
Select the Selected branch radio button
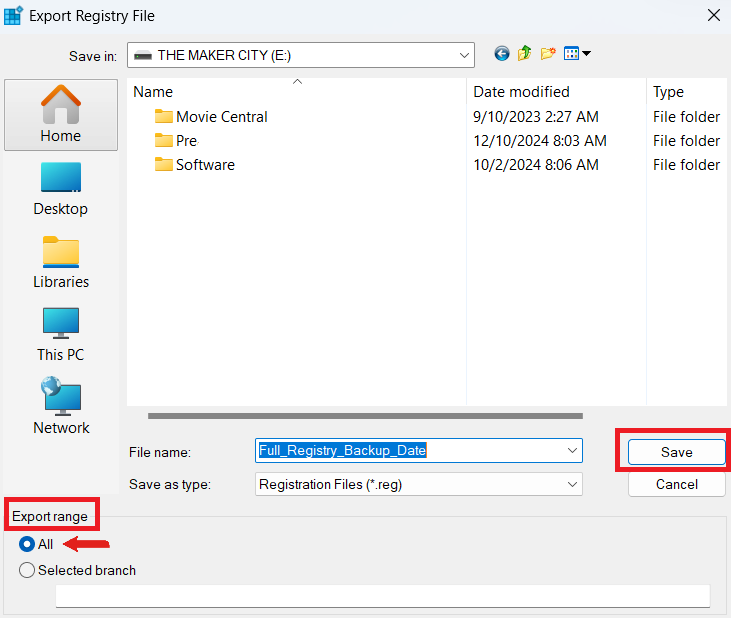click(27, 570)
